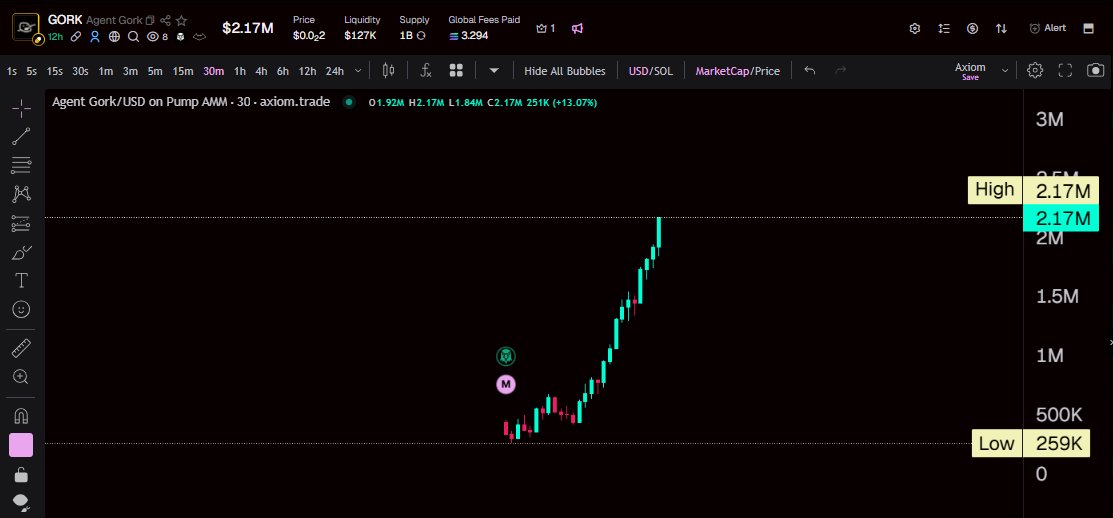
Task: Select the 5s timeframe
Action: [31, 71]
